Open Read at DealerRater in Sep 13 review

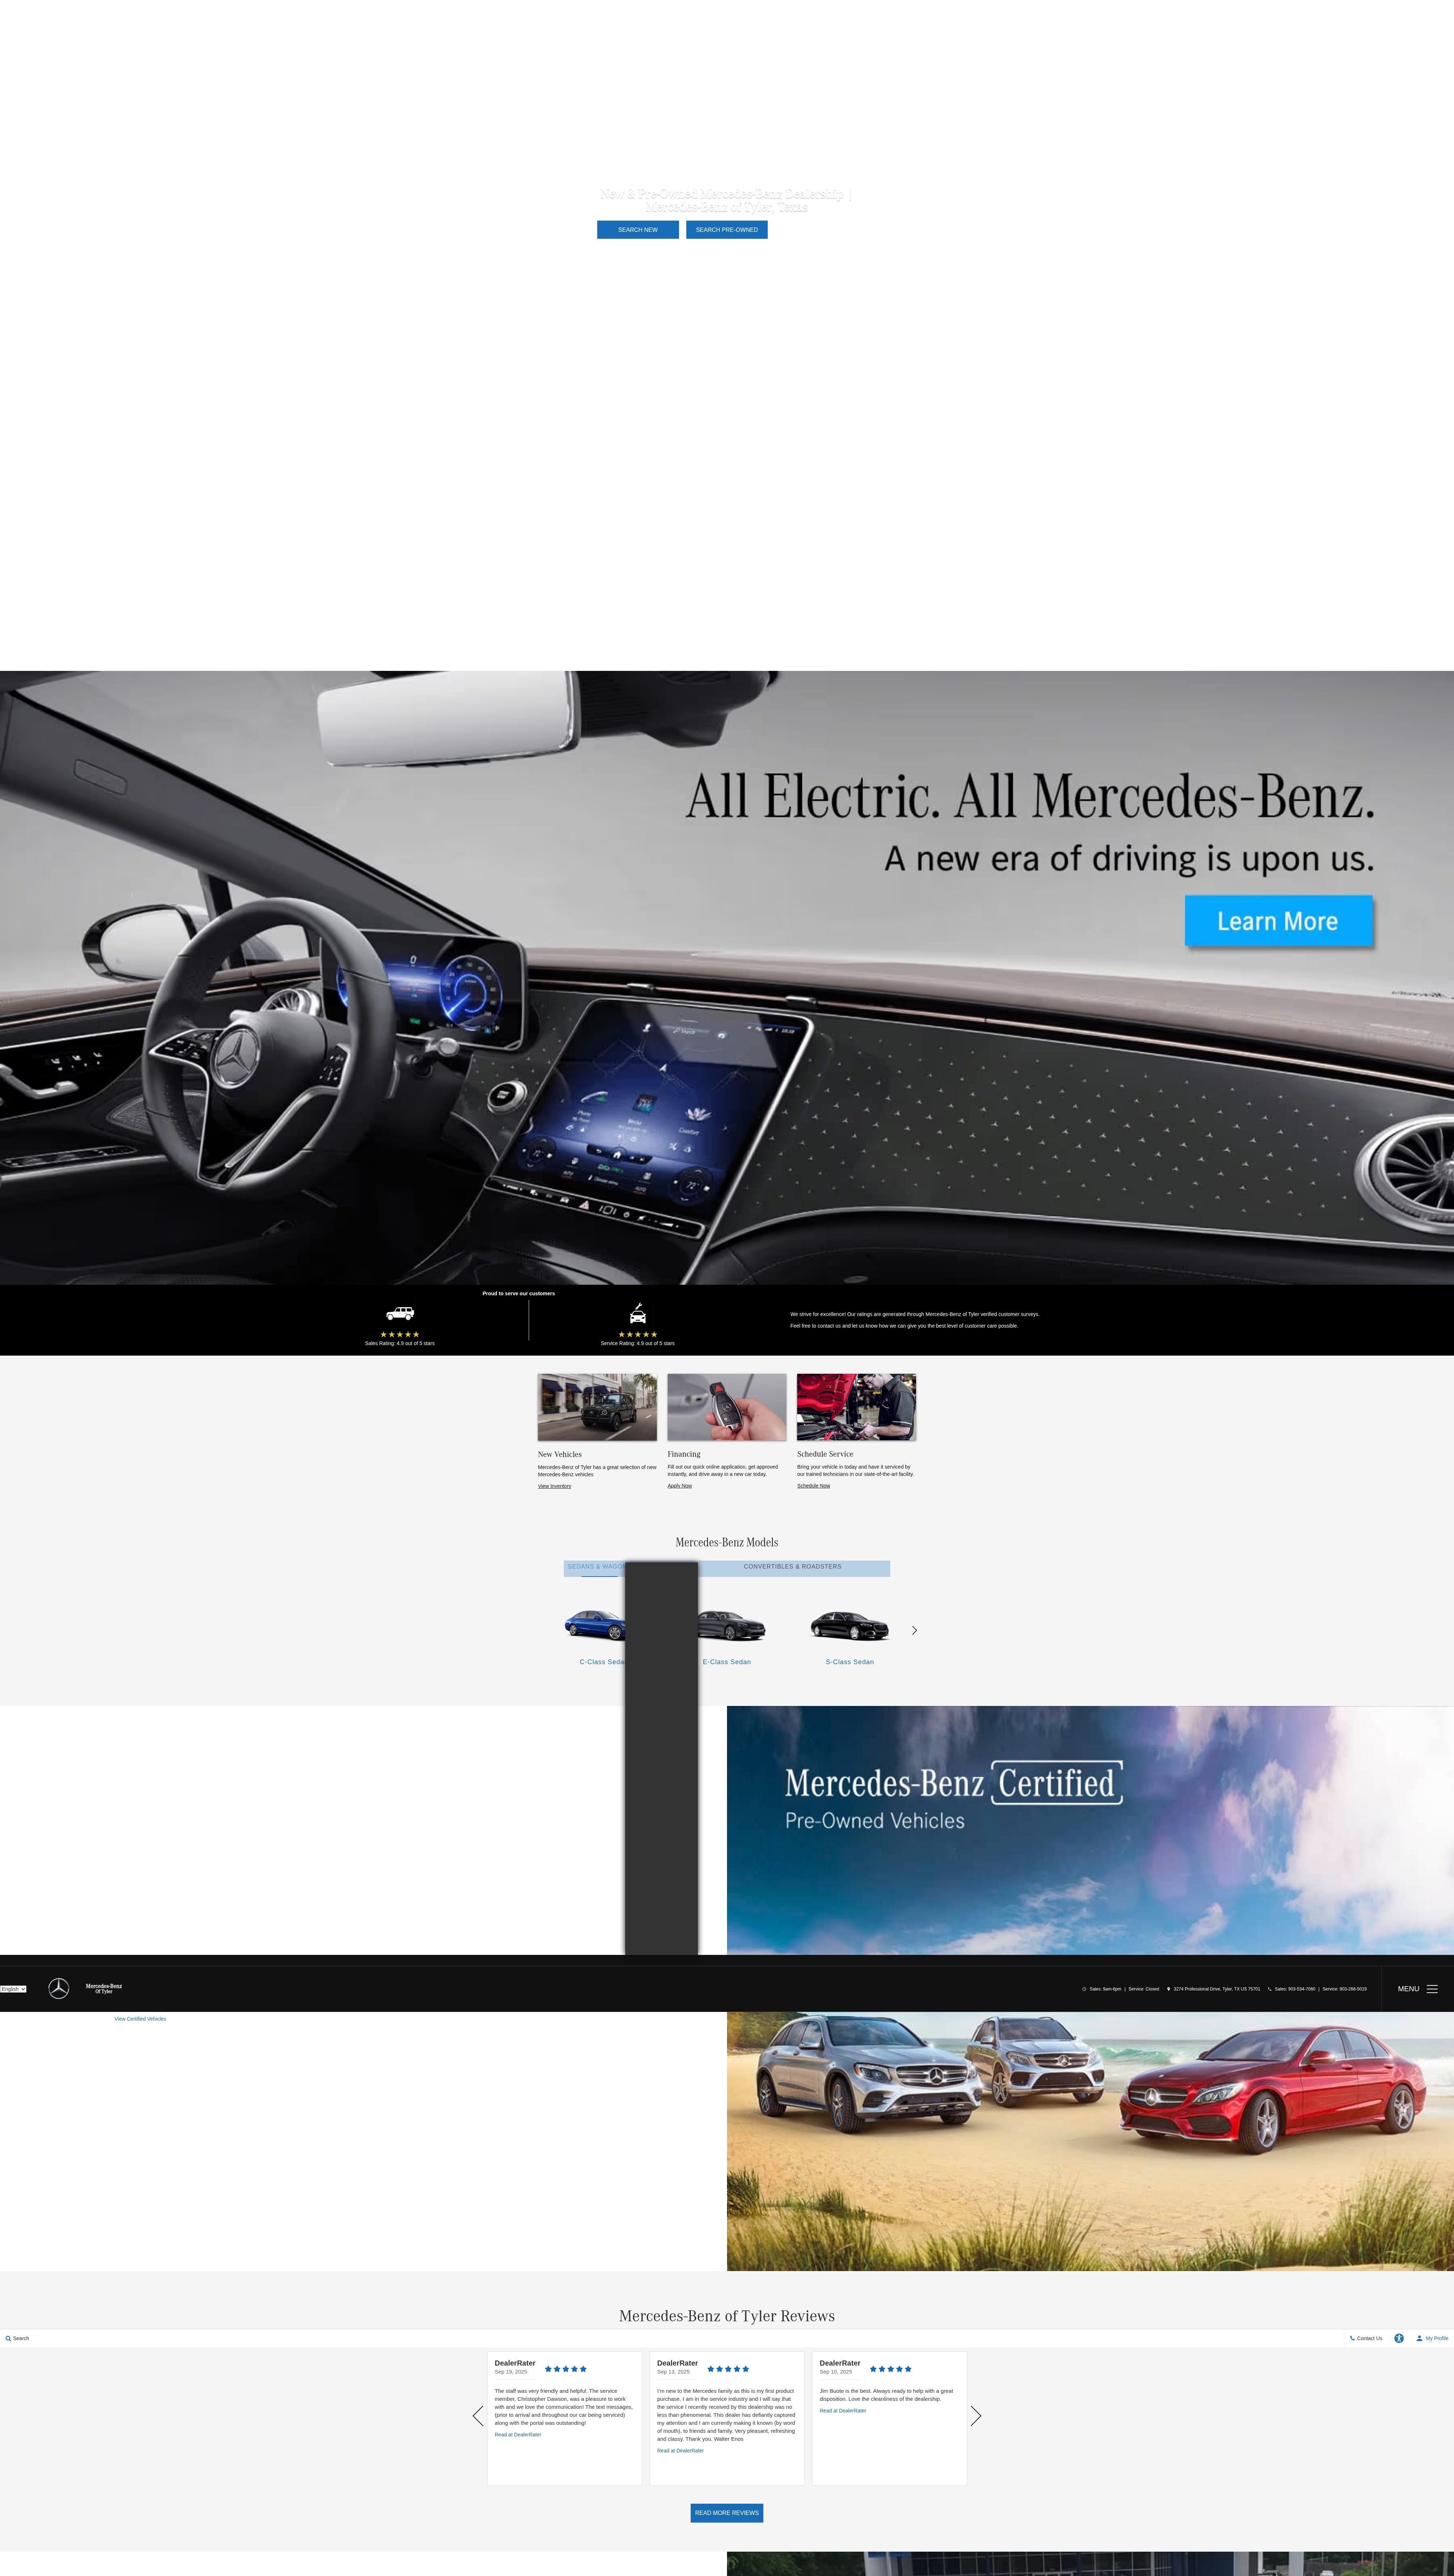coord(680,2451)
